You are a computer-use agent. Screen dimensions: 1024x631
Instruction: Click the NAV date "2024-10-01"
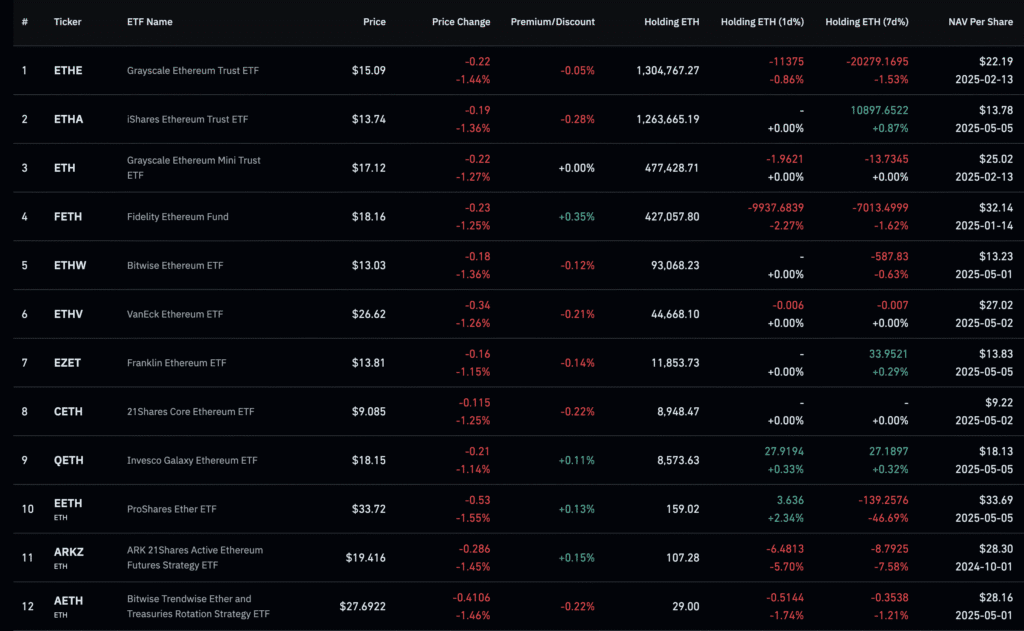(x=984, y=567)
